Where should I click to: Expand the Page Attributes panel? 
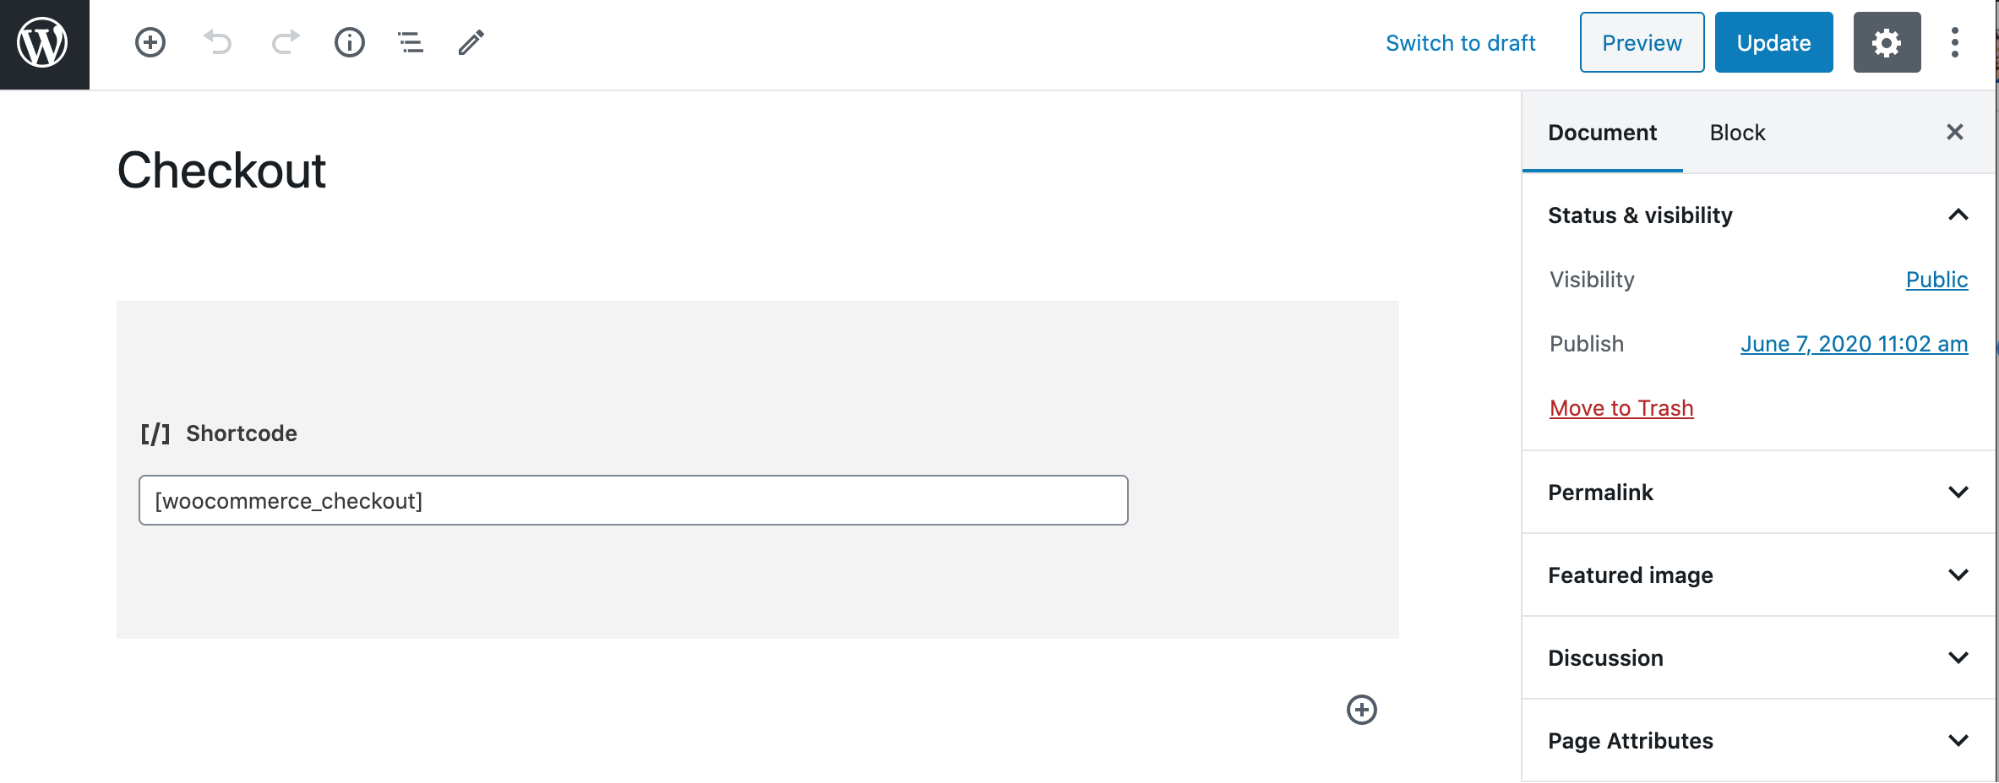coord(1957,741)
